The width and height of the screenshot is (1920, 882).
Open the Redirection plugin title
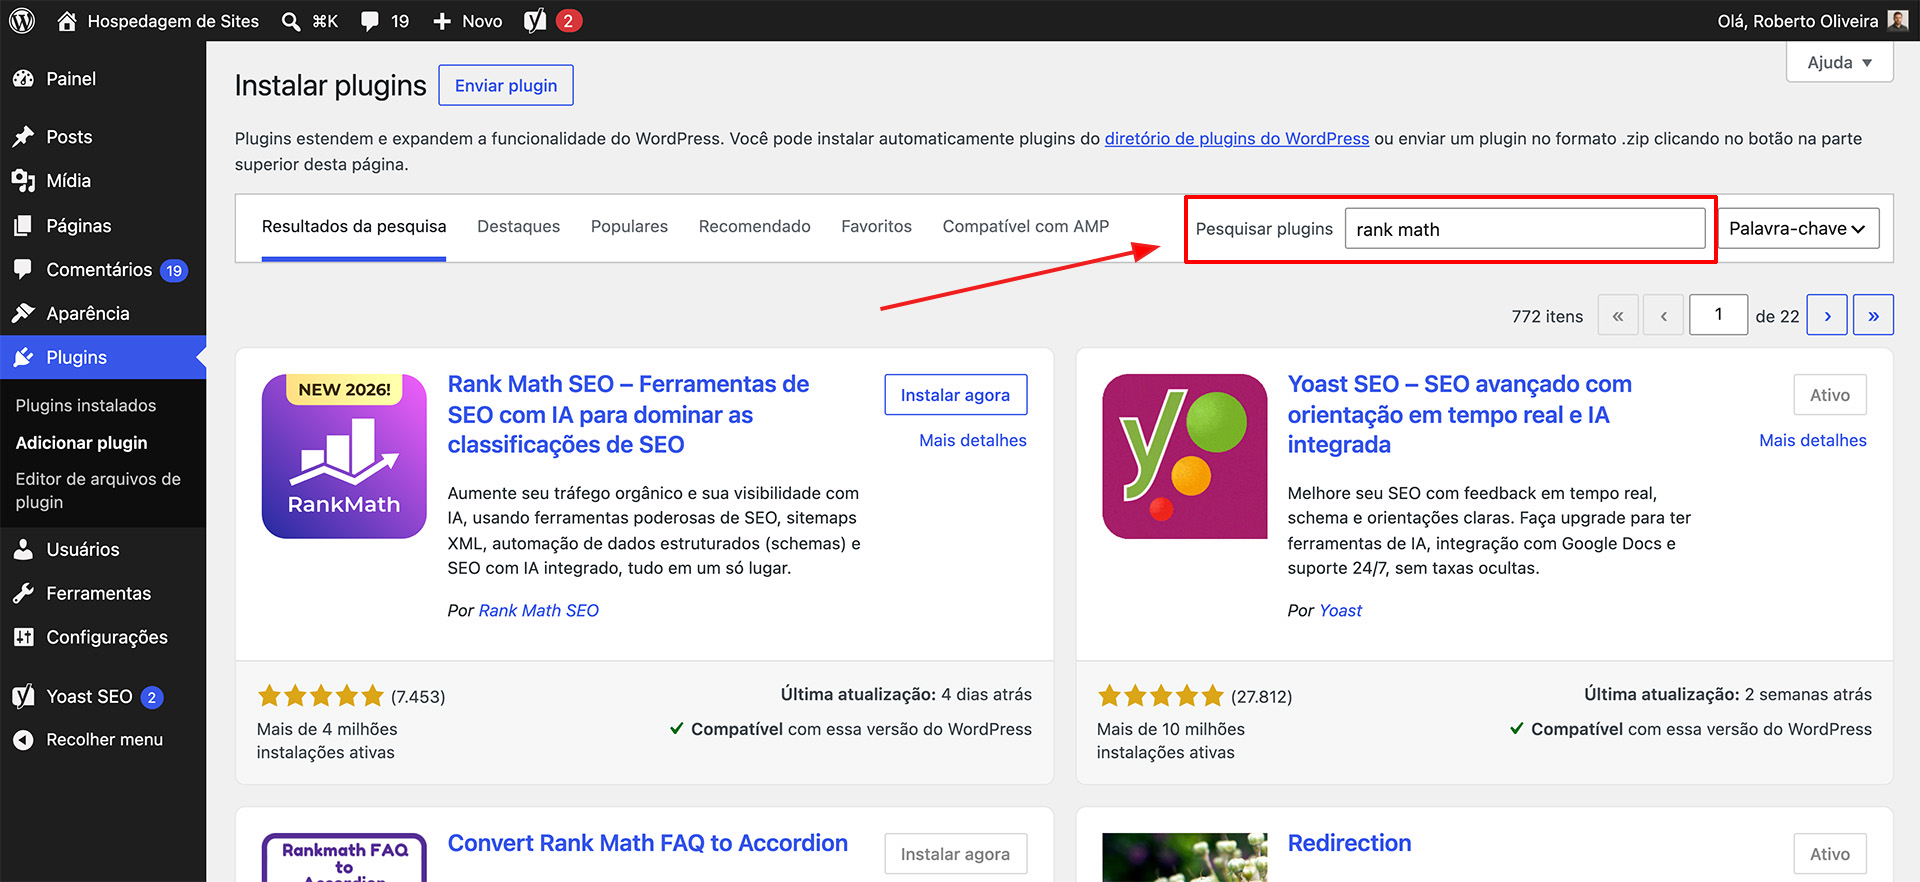1350,843
